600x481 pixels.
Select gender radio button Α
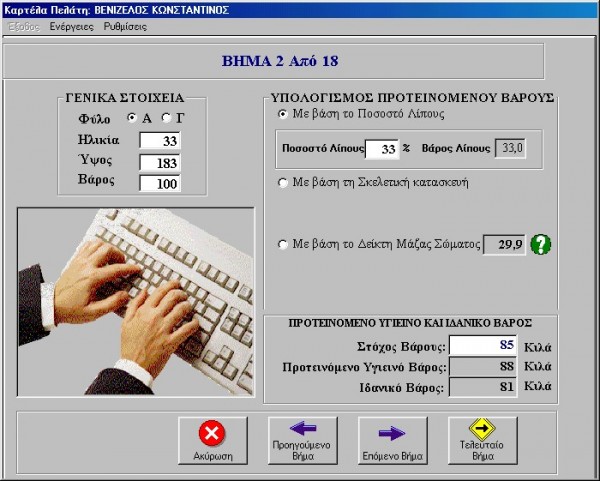tap(132, 118)
